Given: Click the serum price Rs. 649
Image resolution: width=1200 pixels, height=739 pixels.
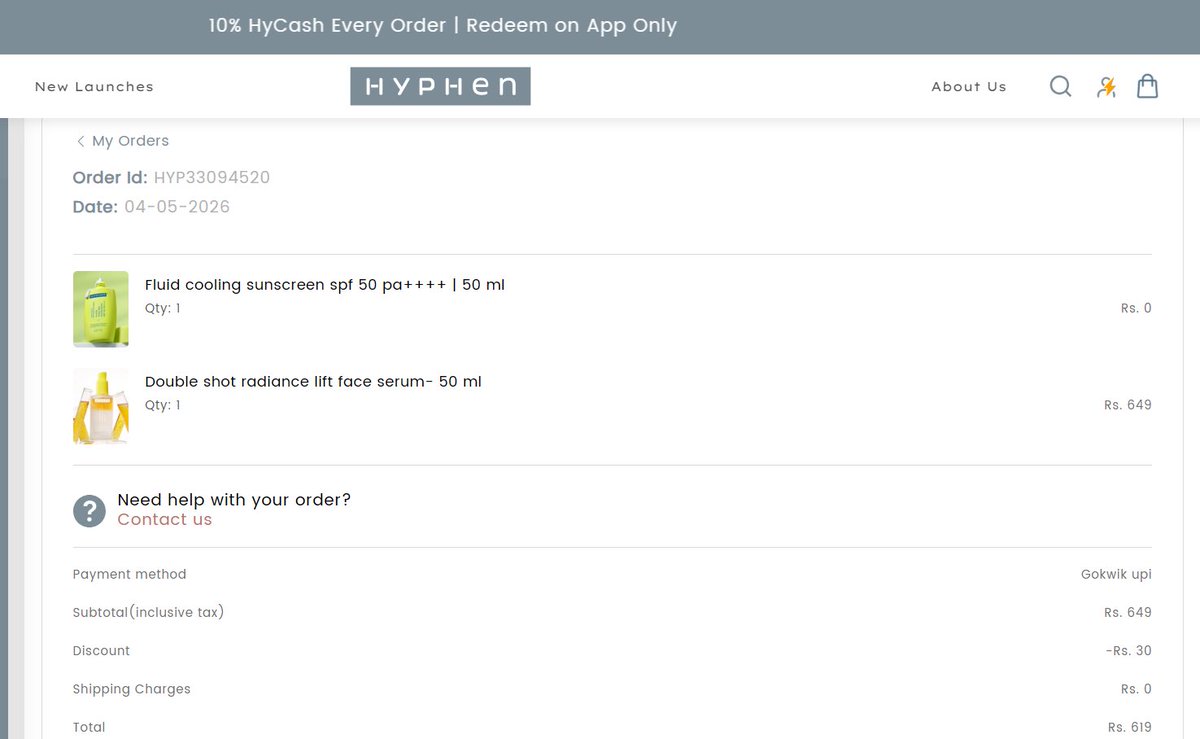Looking at the screenshot, I should (x=1128, y=405).
